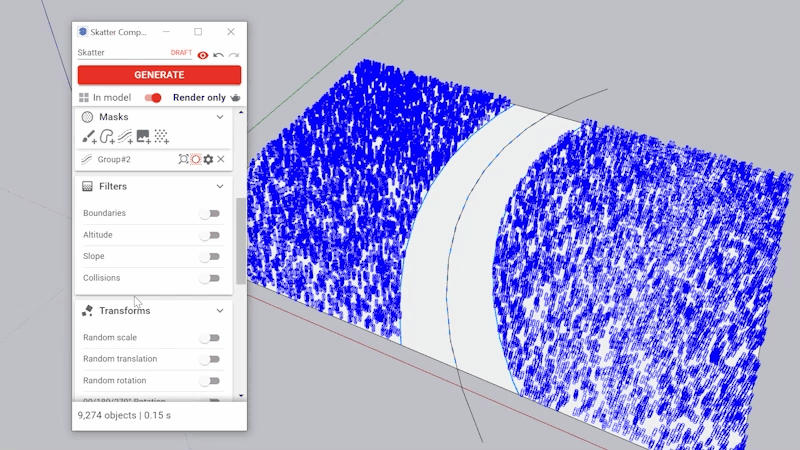
Task: Collapse the Filters section
Action: (220, 186)
